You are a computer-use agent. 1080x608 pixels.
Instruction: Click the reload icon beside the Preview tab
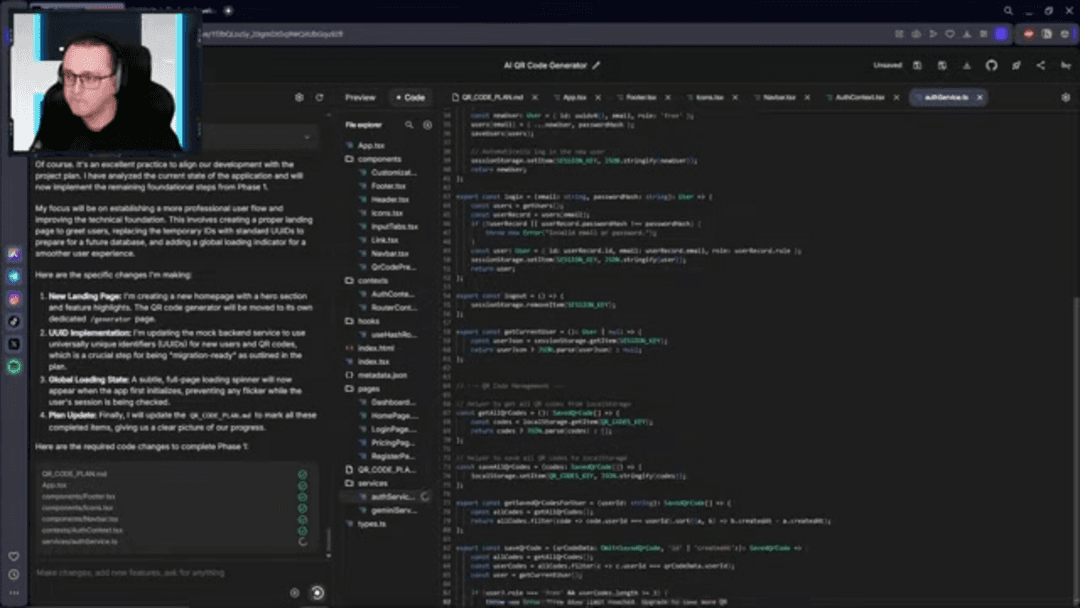pos(320,98)
